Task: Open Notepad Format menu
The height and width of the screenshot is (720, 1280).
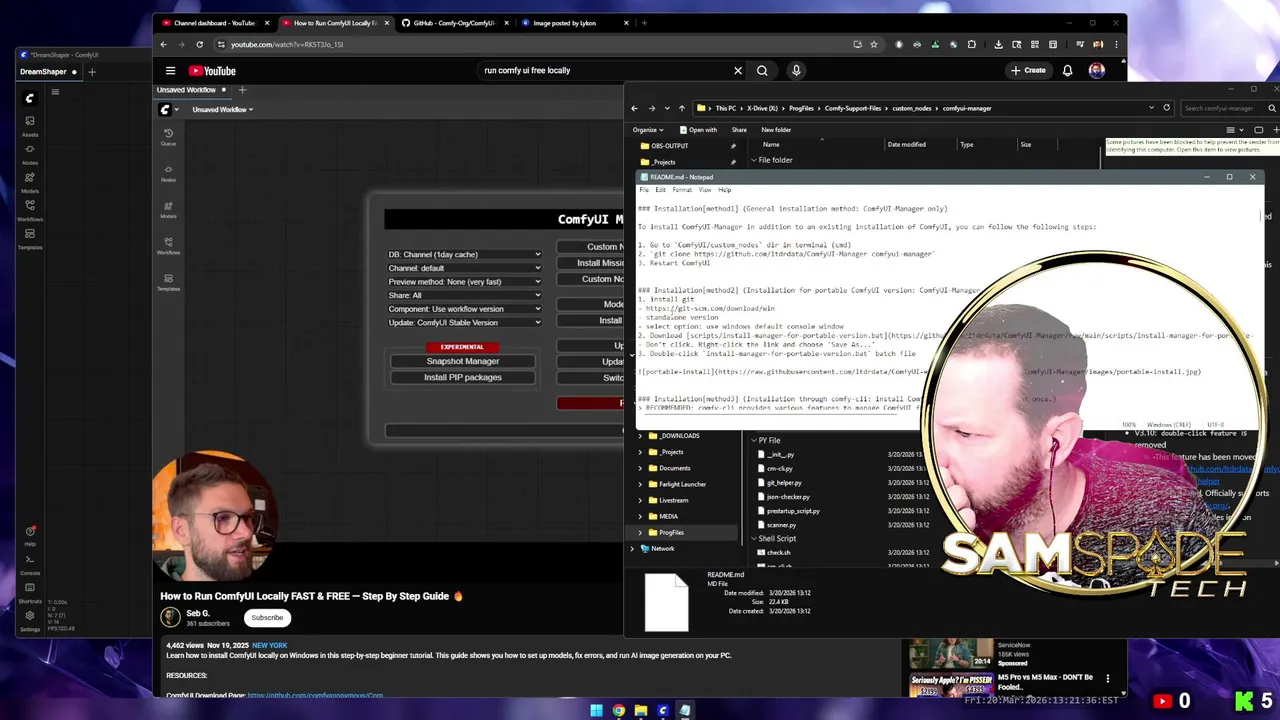Action: (682, 190)
